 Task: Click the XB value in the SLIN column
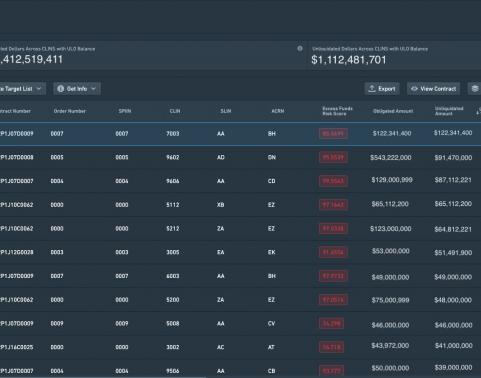[221, 205]
